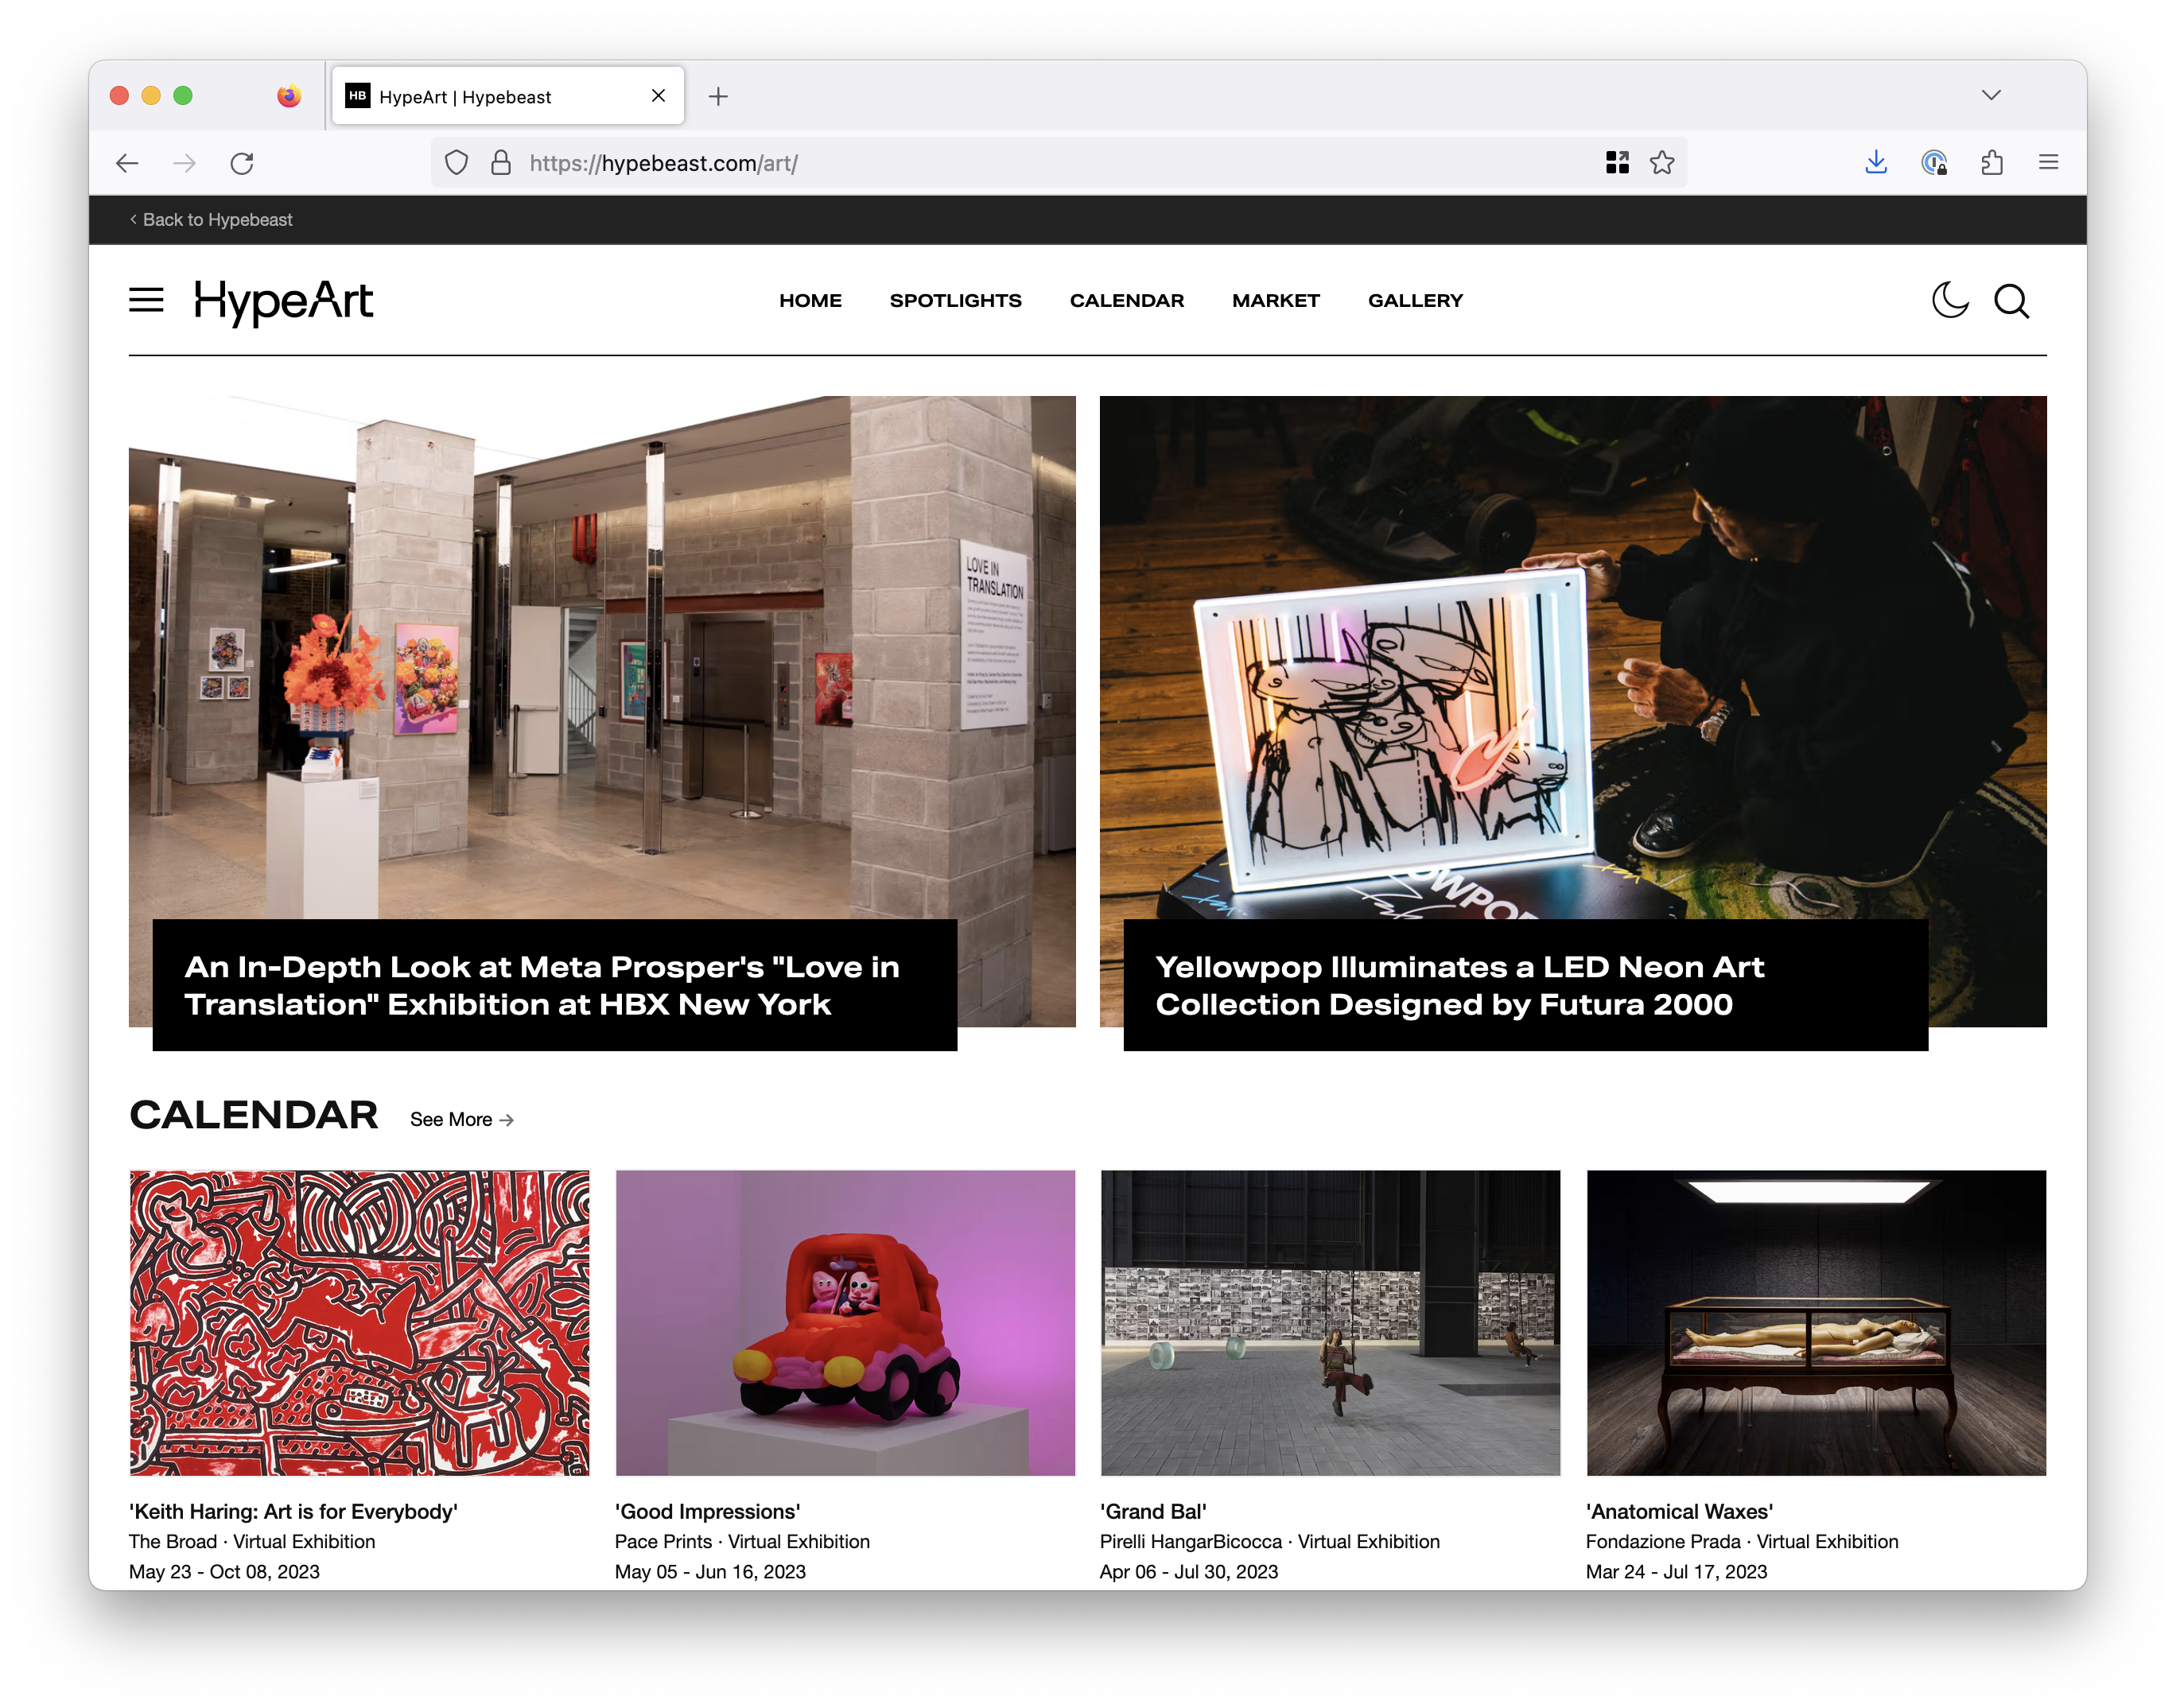
Task: Reload the page with the refresh icon
Action: pos(242,163)
